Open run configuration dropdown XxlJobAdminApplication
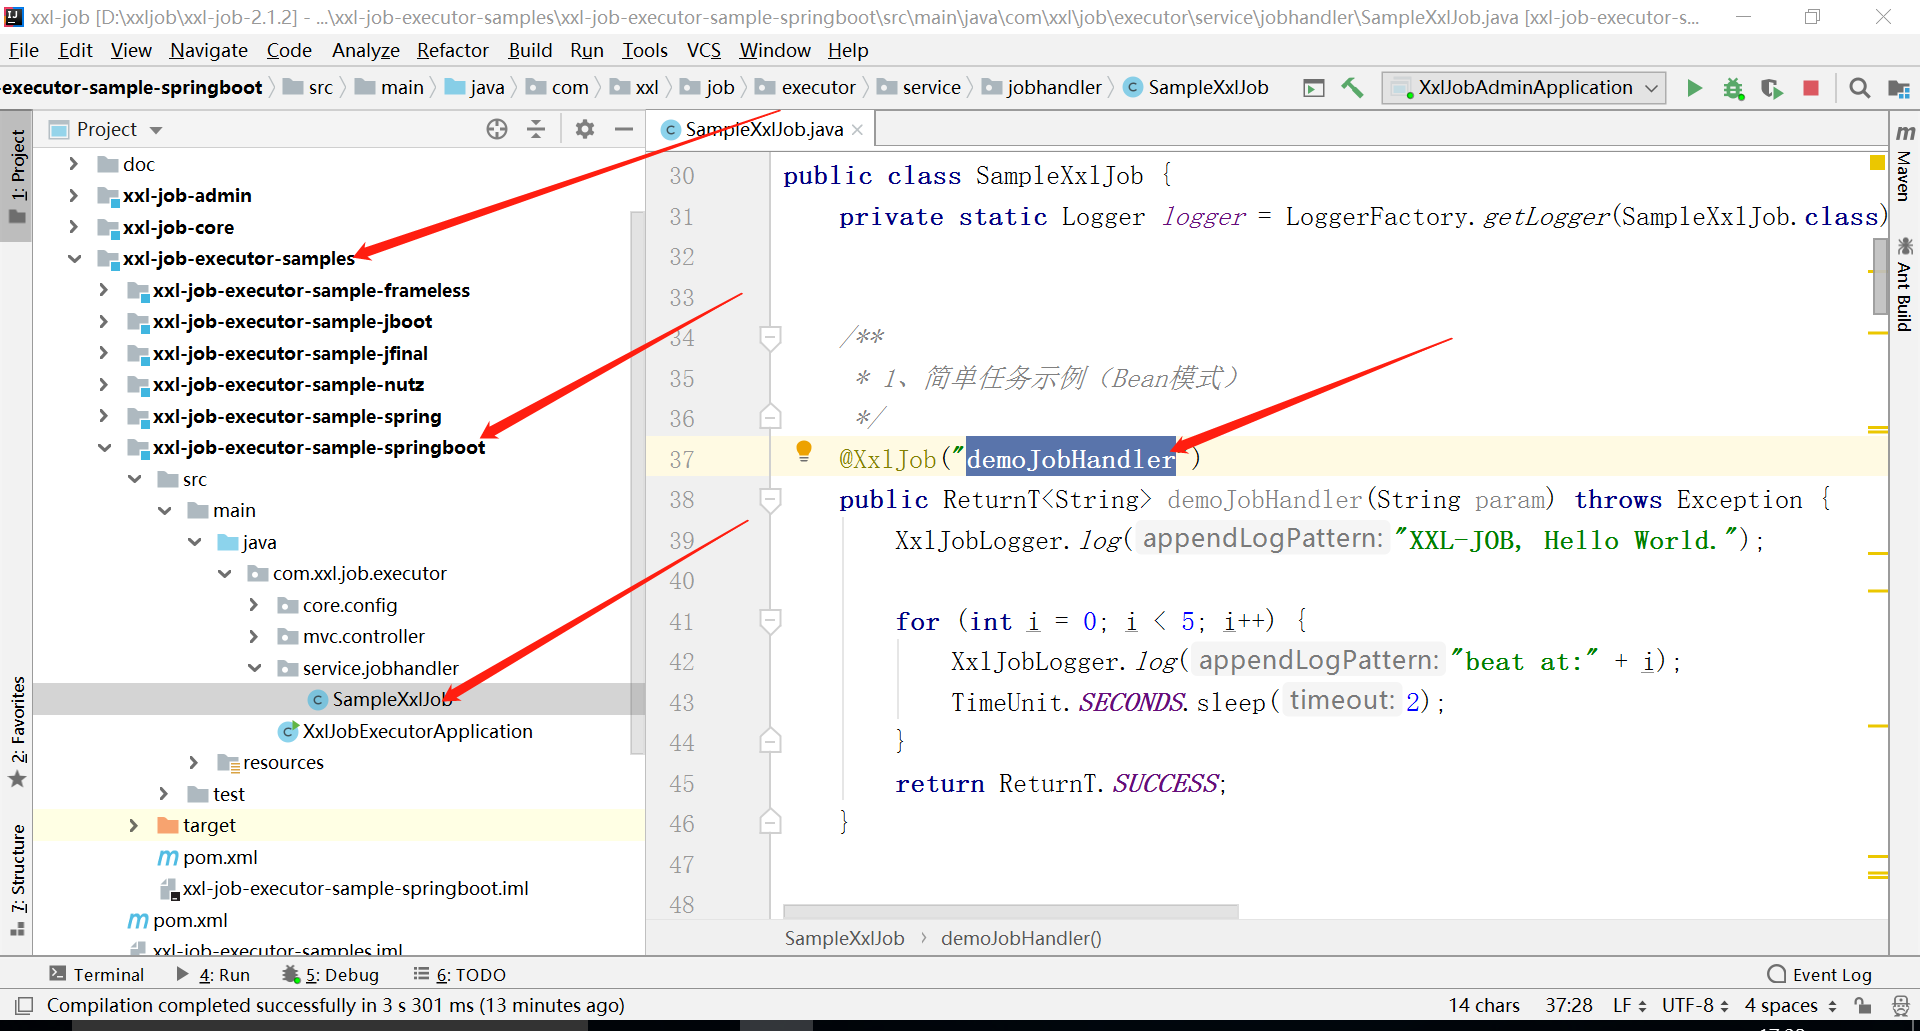The image size is (1920, 1031). (x=1524, y=88)
